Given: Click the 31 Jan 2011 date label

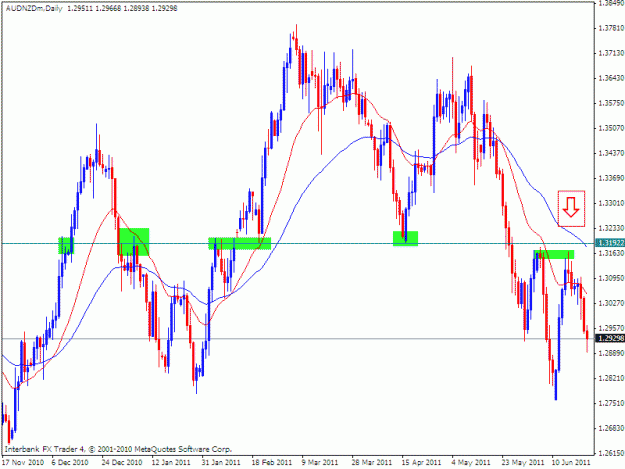Looking at the screenshot, I should pyautogui.click(x=221, y=462).
